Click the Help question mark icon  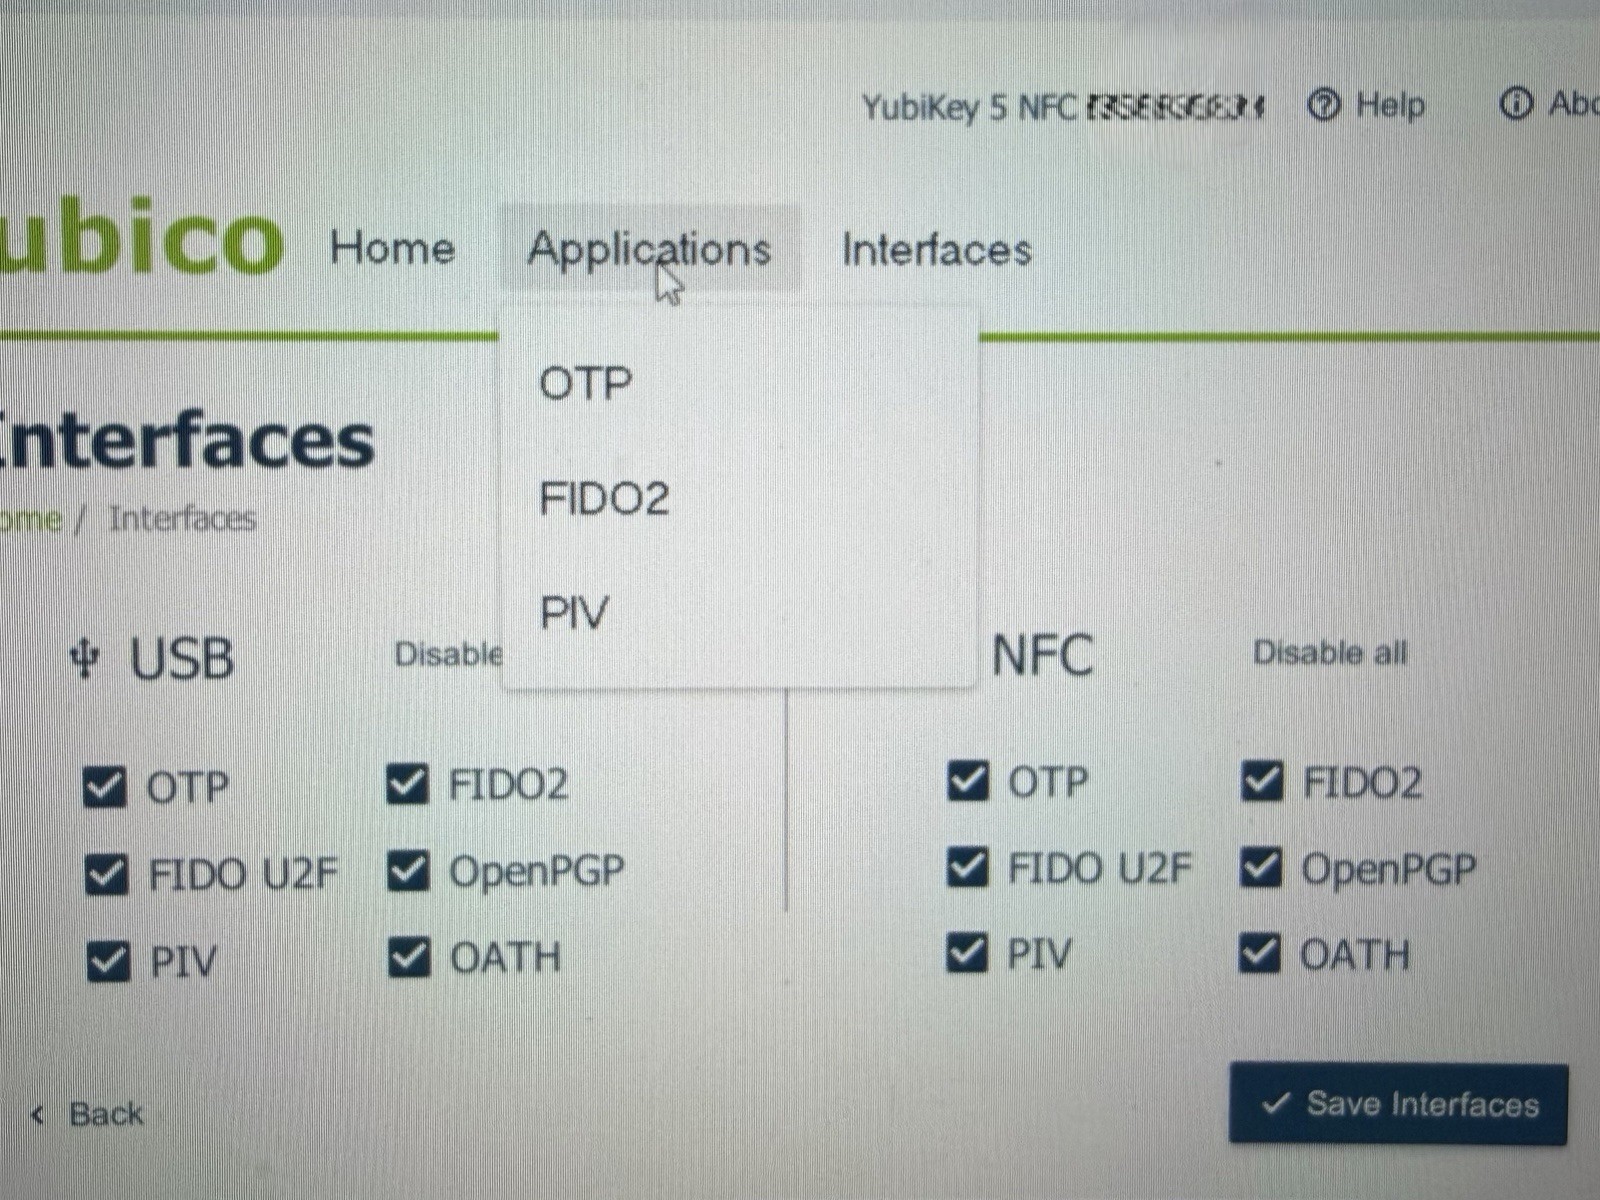pos(1324,104)
